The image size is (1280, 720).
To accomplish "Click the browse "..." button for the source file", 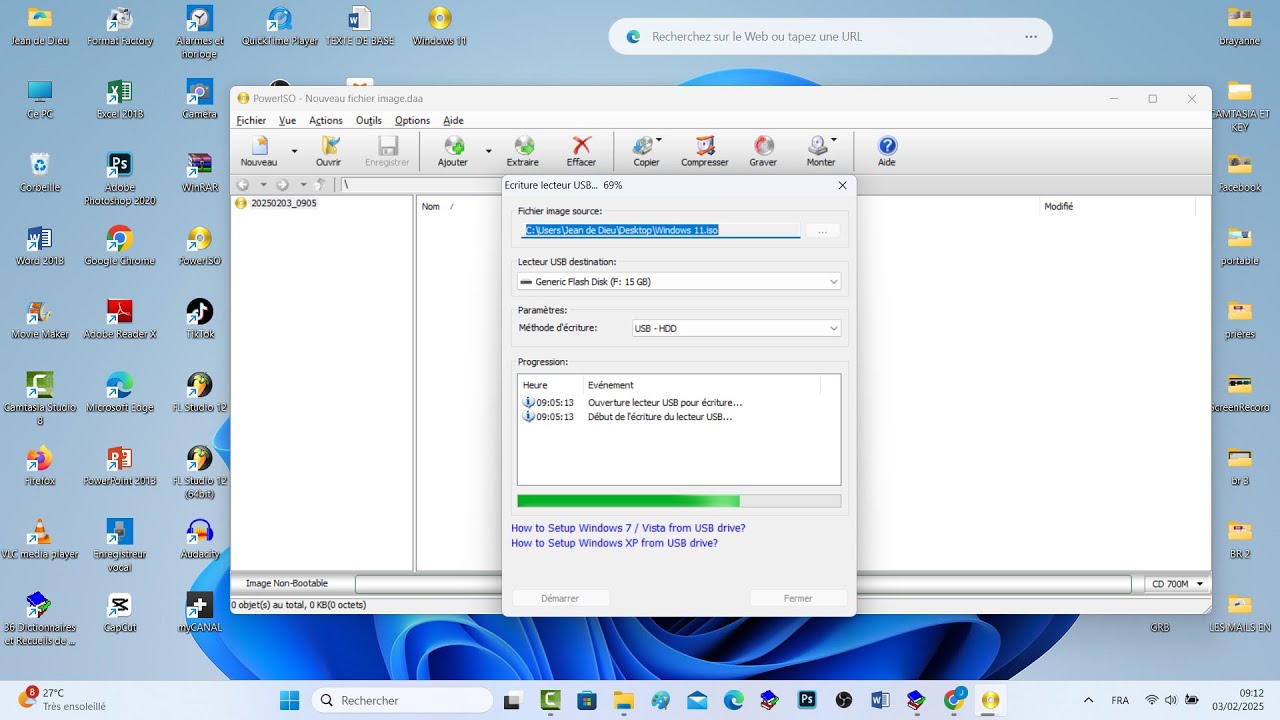I will coord(822,231).
